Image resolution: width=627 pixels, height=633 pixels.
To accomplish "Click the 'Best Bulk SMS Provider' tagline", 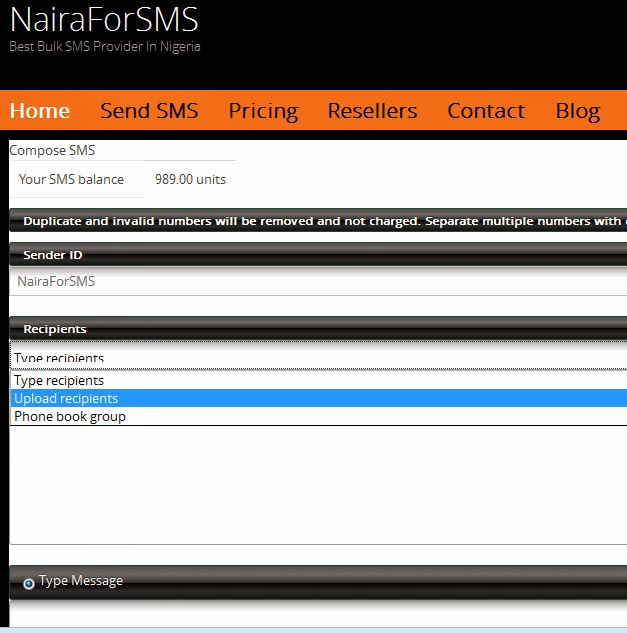I will (105, 46).
